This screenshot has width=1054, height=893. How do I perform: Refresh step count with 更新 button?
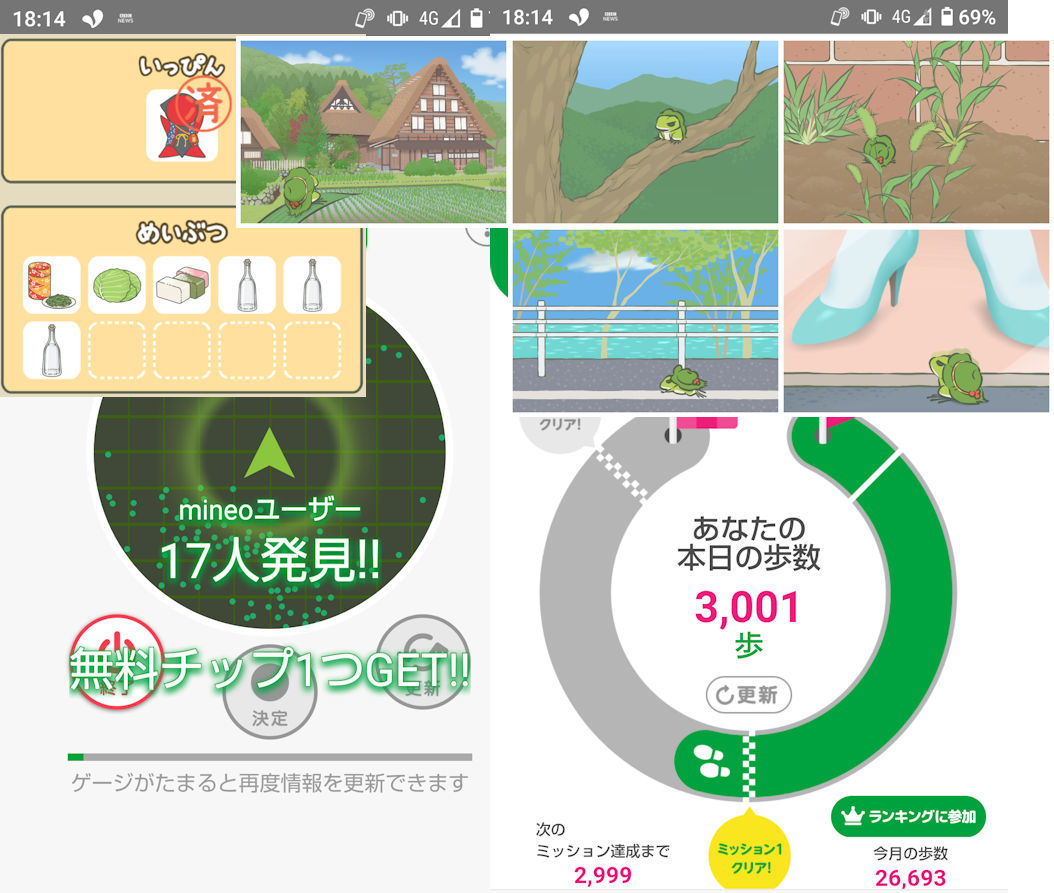tap(748, 695)
